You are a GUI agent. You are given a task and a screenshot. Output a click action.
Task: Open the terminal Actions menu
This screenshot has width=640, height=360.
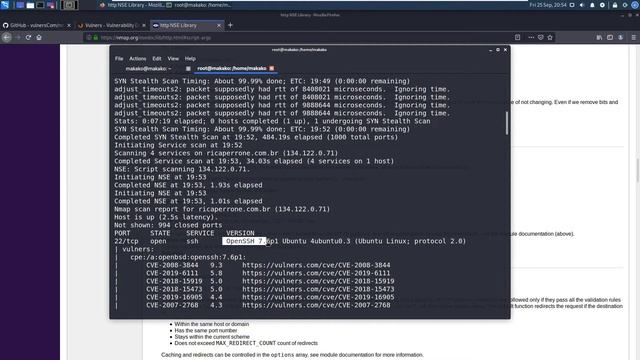coord(138,59)
